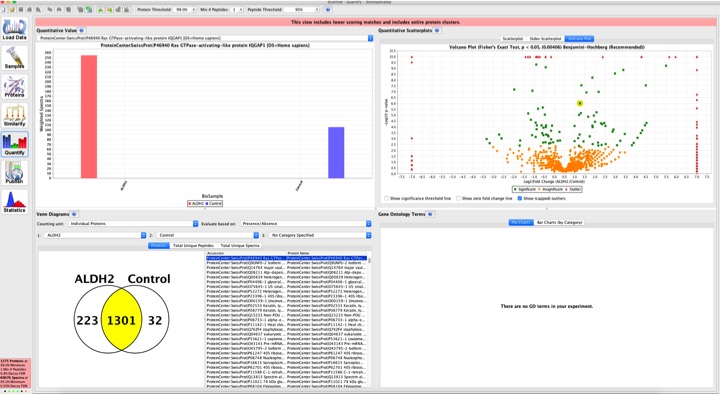Open Venn category 2 dropdown showing Control
Image resolution: width=720 pixels, height=394 pixels.
point(208,235)
